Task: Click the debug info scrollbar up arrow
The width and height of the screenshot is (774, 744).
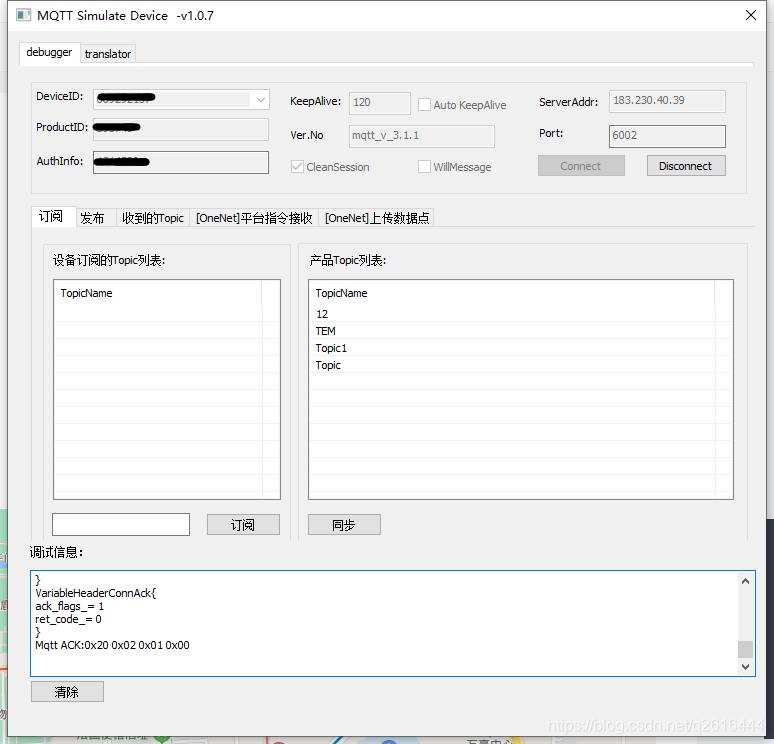Action: (745, 581)
